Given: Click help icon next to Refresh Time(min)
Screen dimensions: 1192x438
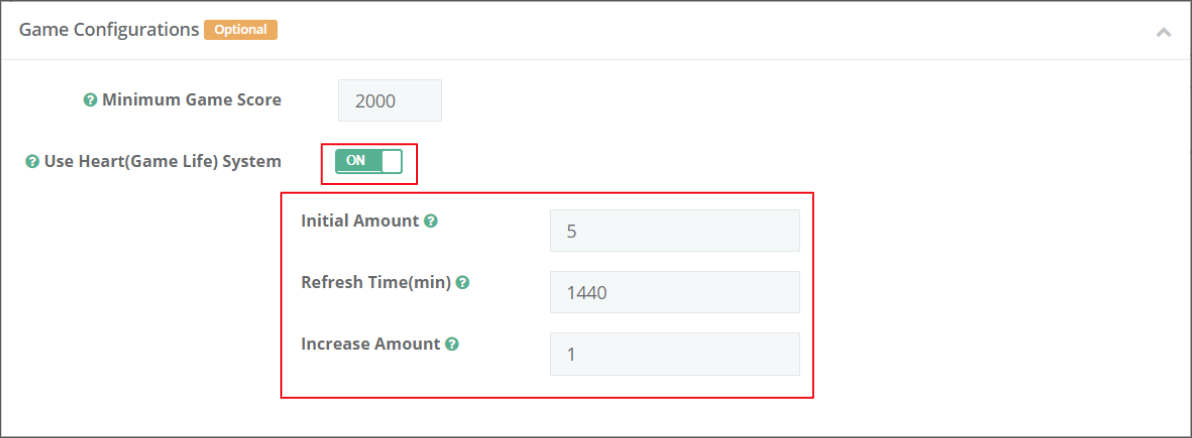Looking at the screenshot, I should click(x=462, y=283).
